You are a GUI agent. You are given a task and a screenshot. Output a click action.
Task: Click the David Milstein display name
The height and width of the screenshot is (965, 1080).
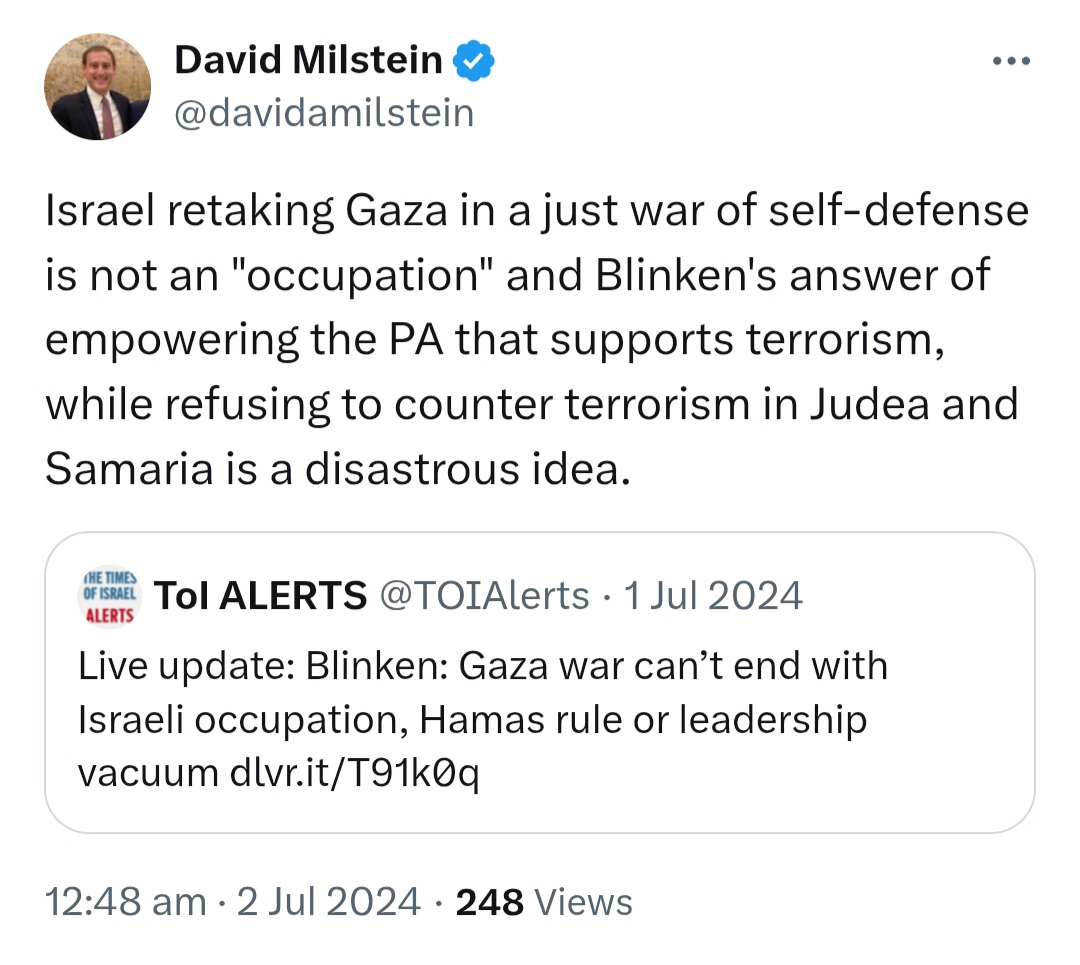tap(308, 60)
